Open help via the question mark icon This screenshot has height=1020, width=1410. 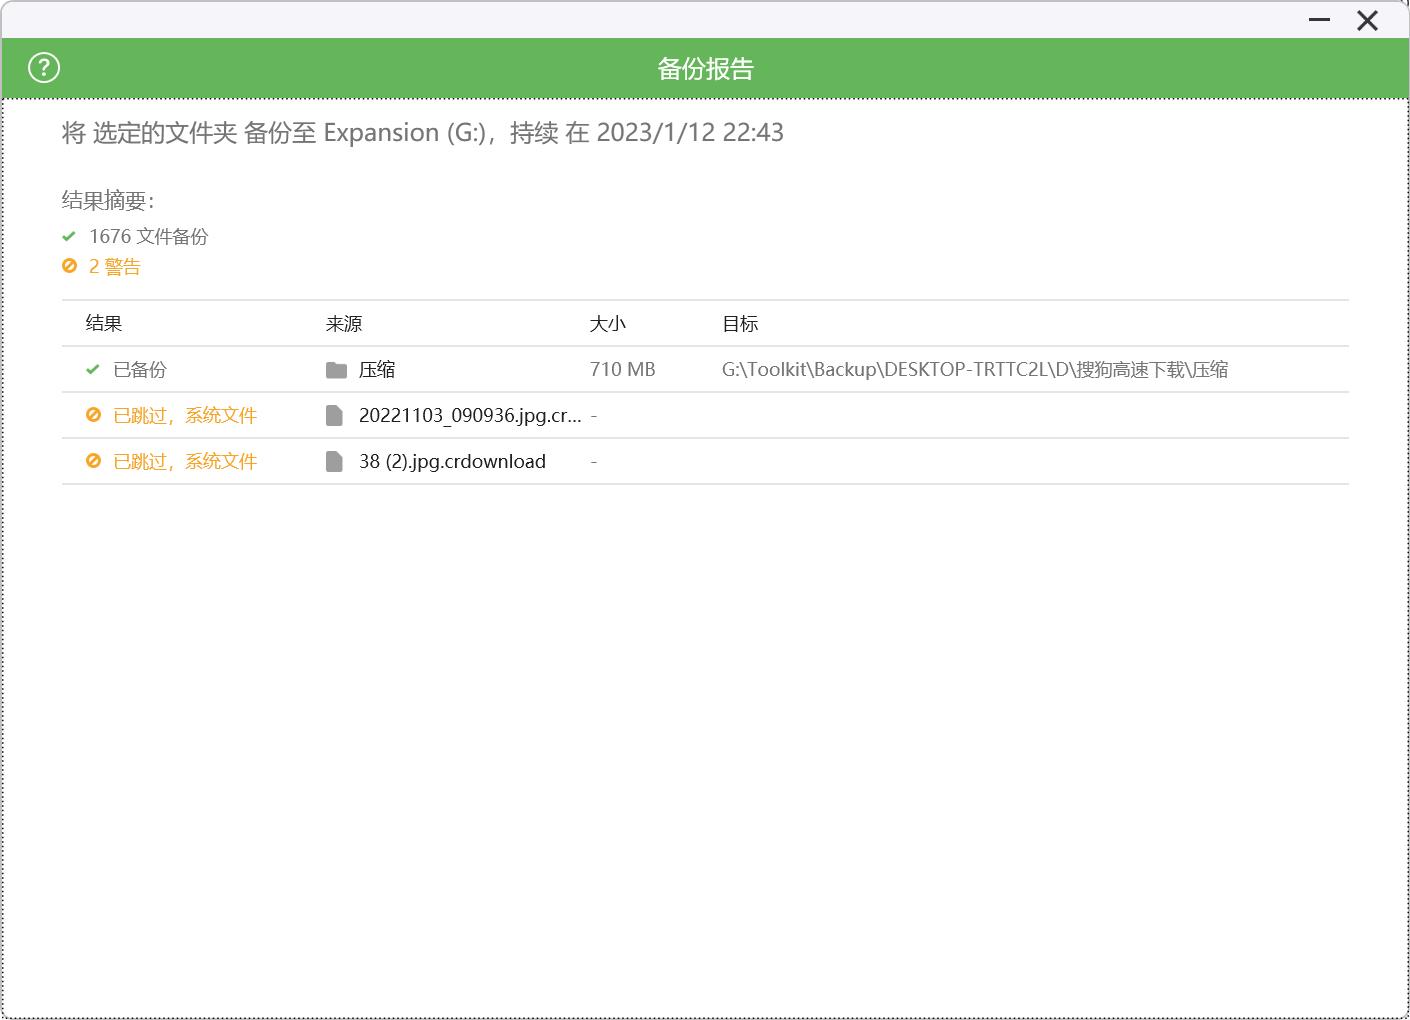(x=42, y=68)
